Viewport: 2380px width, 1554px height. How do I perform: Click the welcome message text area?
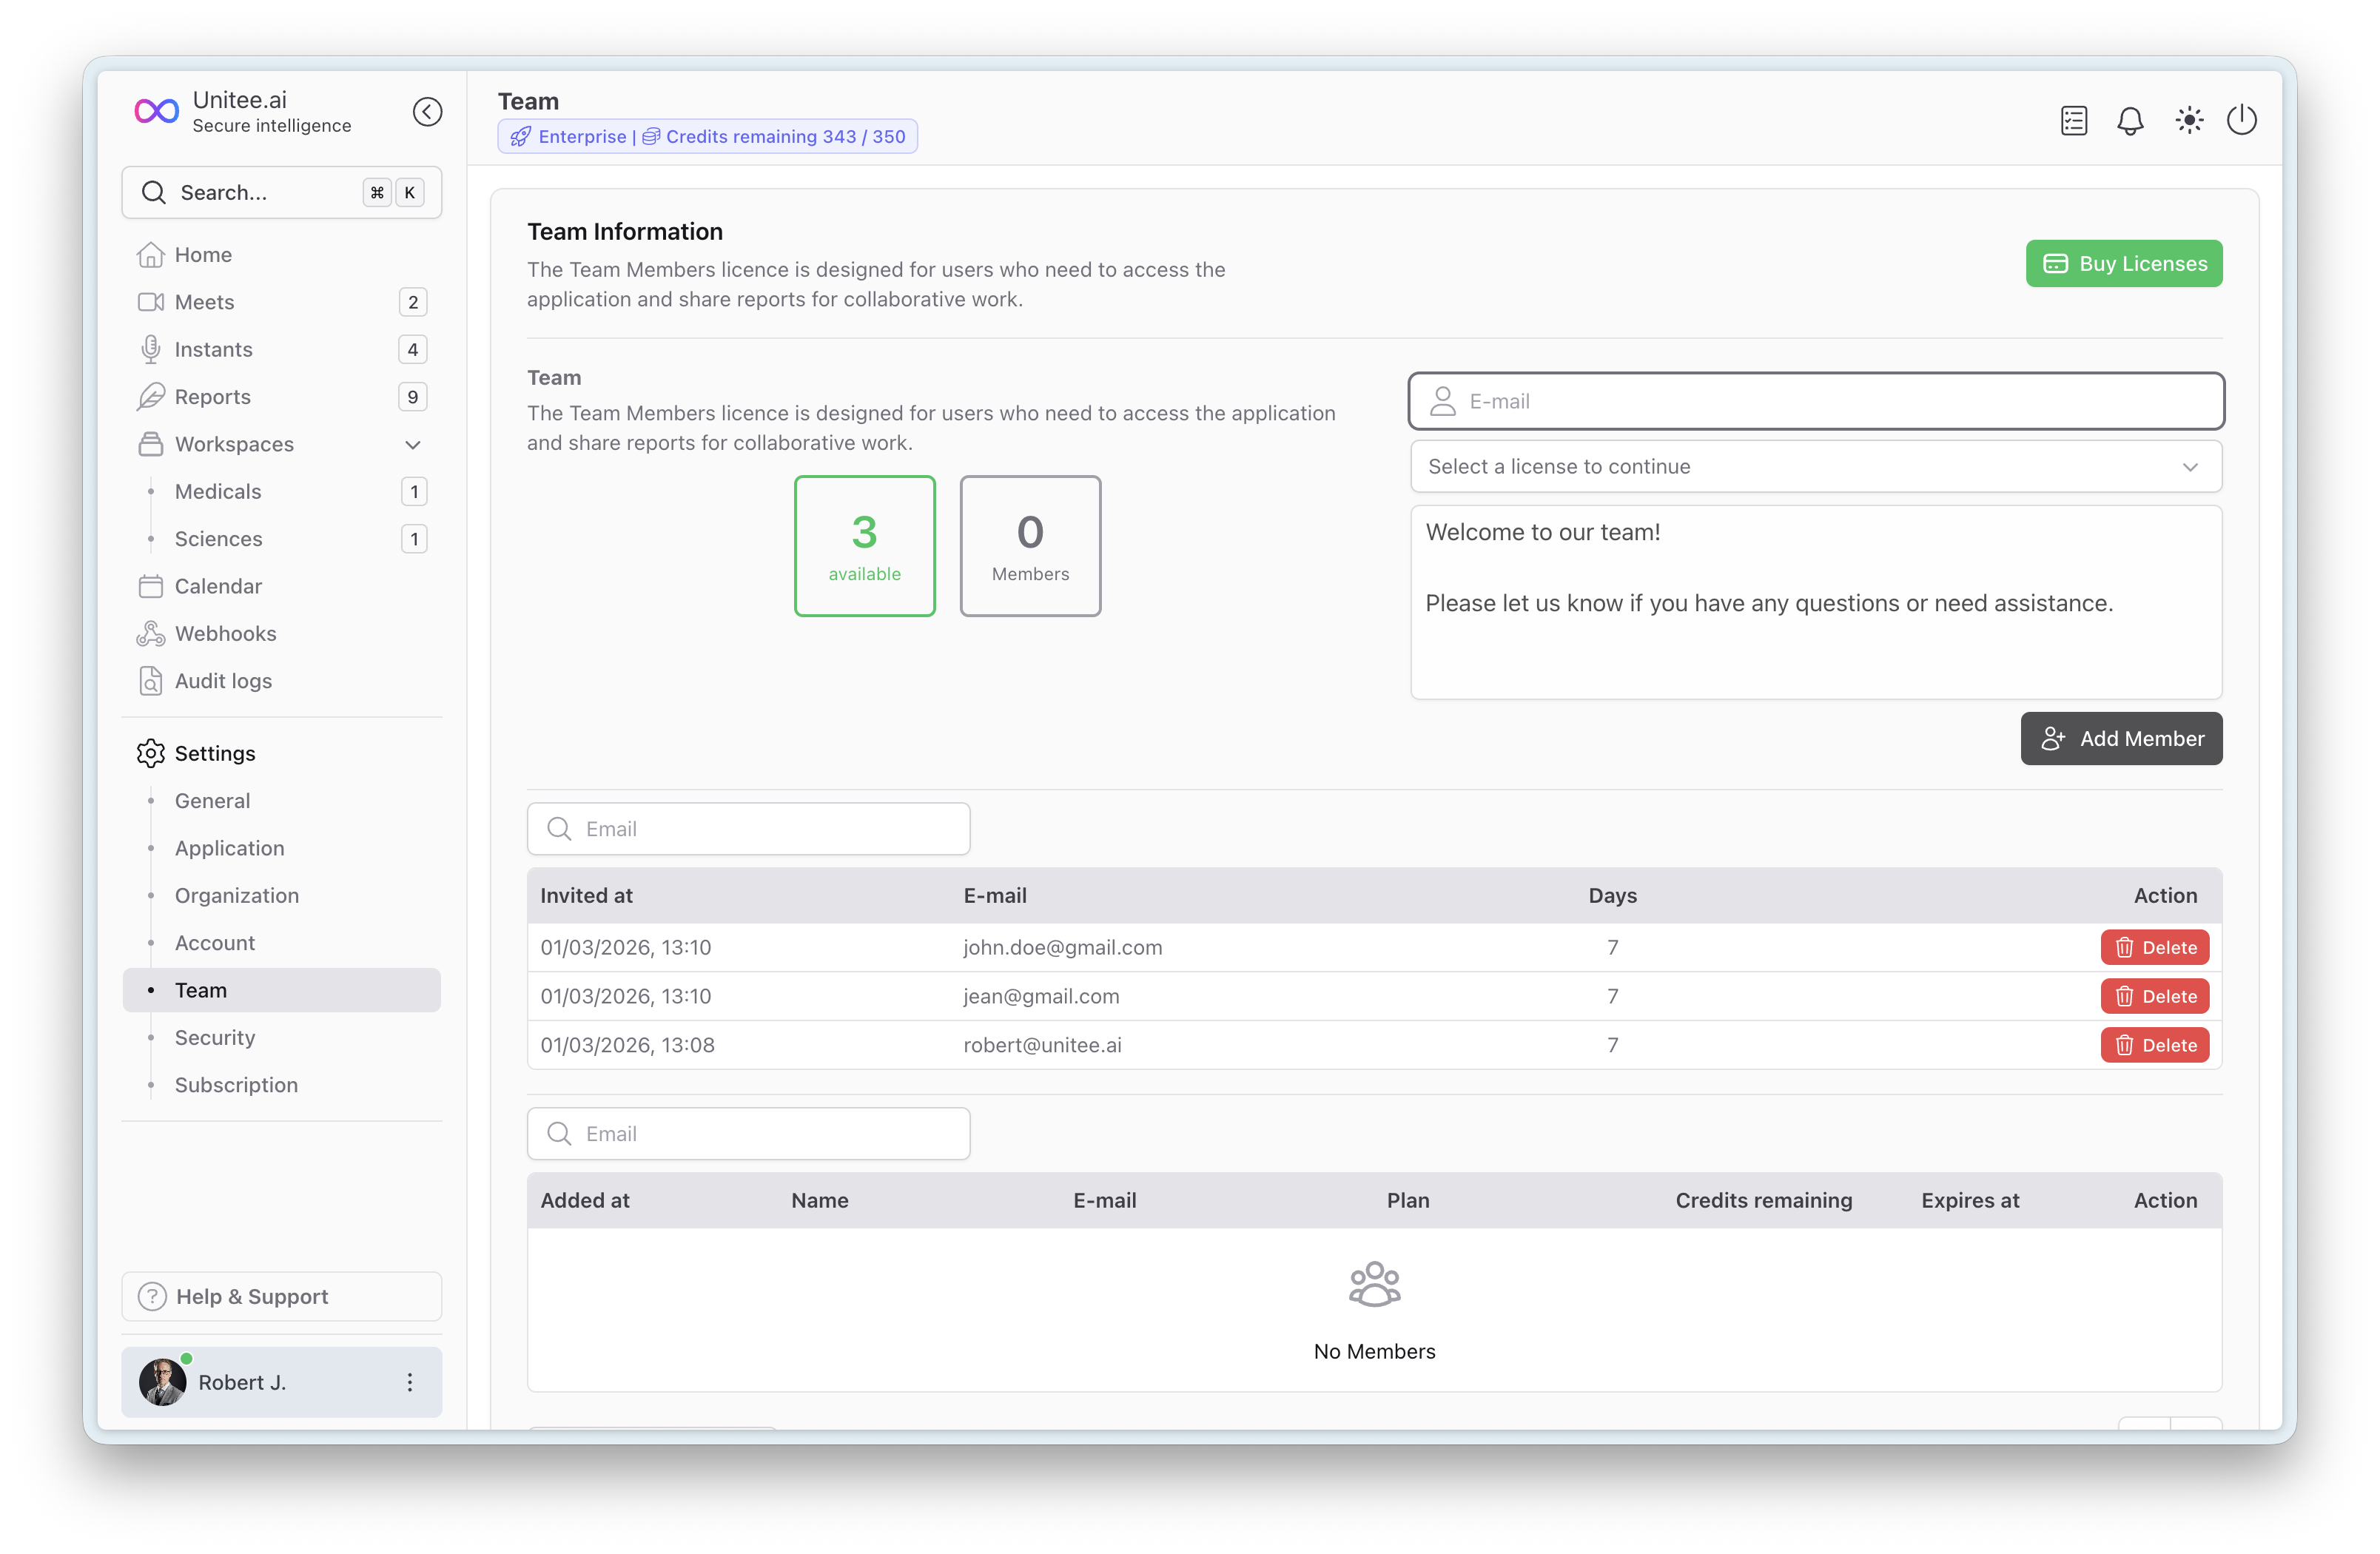tap(1816, 602)
